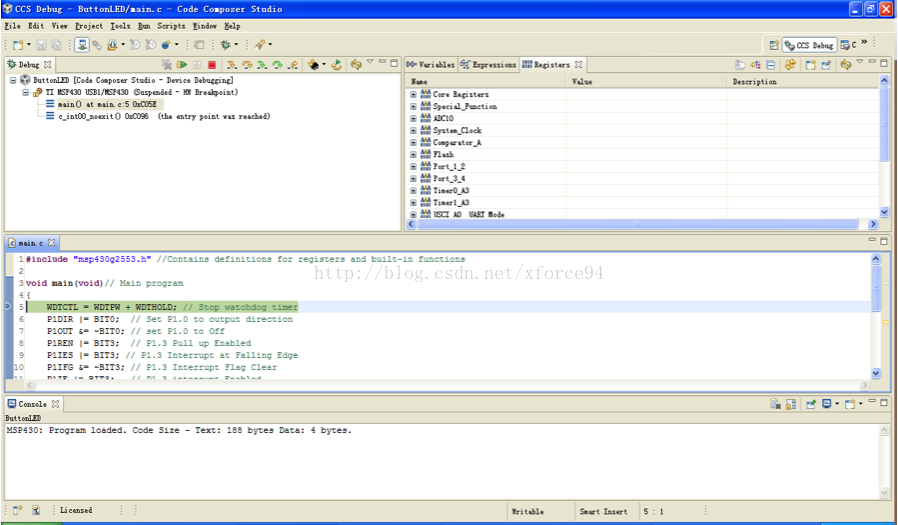The image size is (898, 525).
Task: Expand the ADC10 register group
Action: click(413, 118)
